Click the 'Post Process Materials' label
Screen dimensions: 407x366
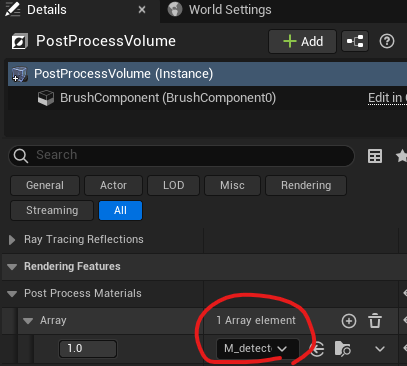[83, 293]
